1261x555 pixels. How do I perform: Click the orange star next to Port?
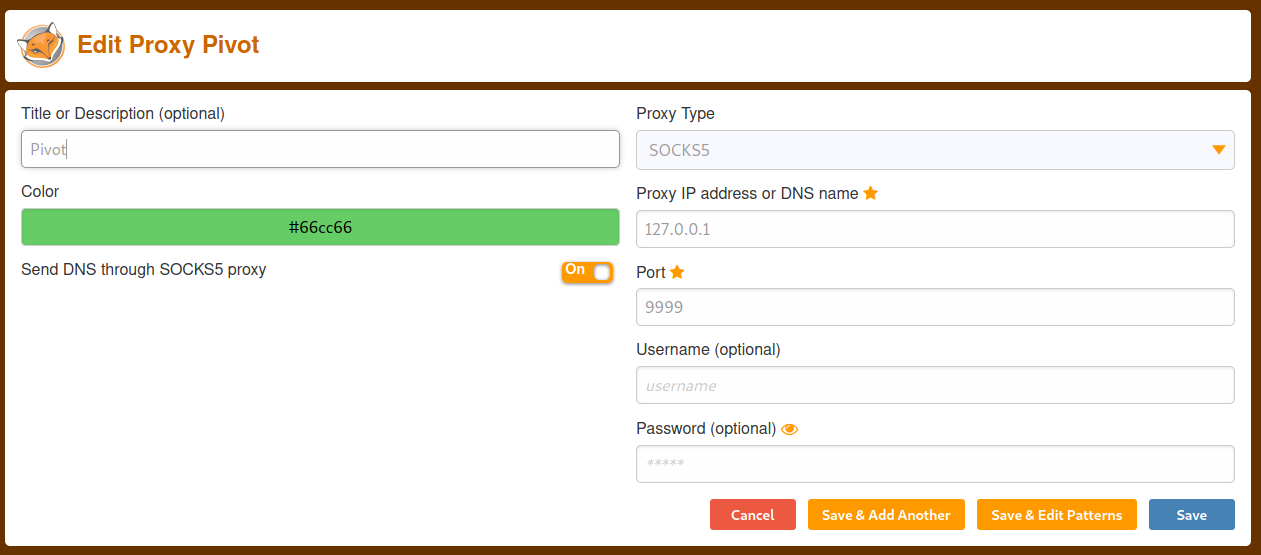(x=677, y=272)
